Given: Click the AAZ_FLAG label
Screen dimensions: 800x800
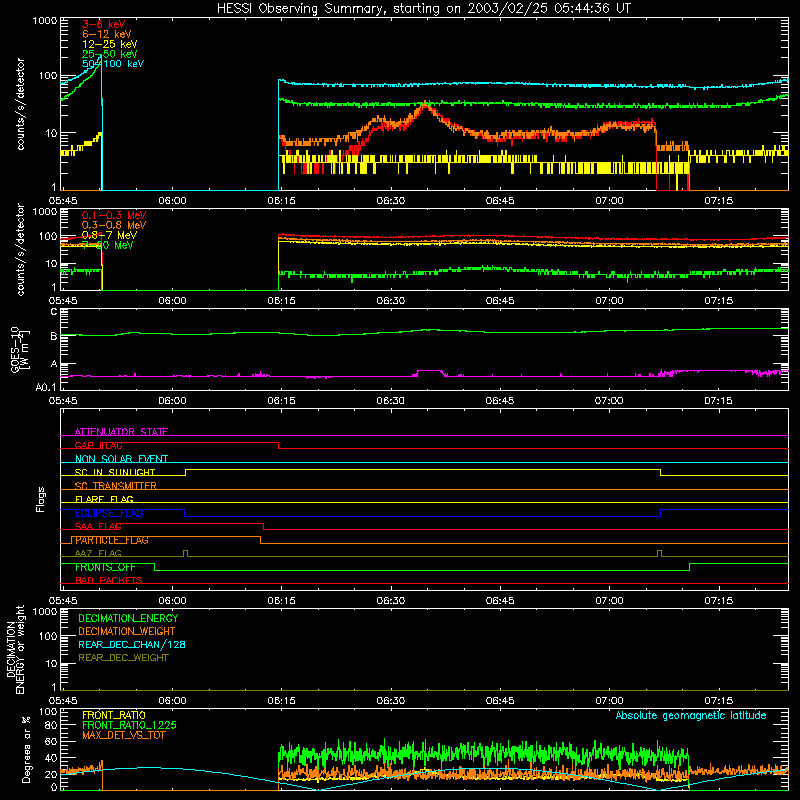Looking at the screenshot, I should tap(98, 553).
